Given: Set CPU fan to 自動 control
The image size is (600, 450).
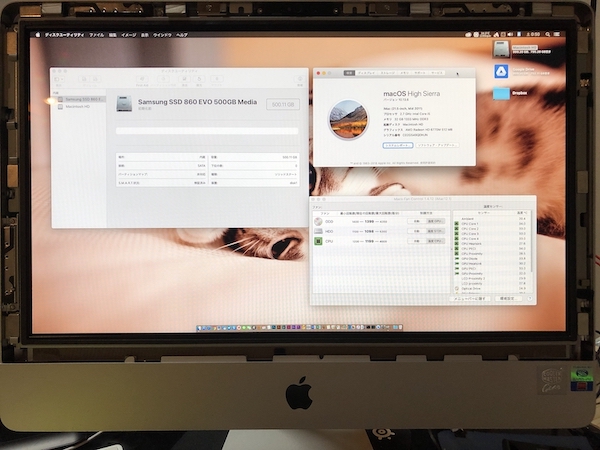Looking at the screenshot, I should point(416,241).
